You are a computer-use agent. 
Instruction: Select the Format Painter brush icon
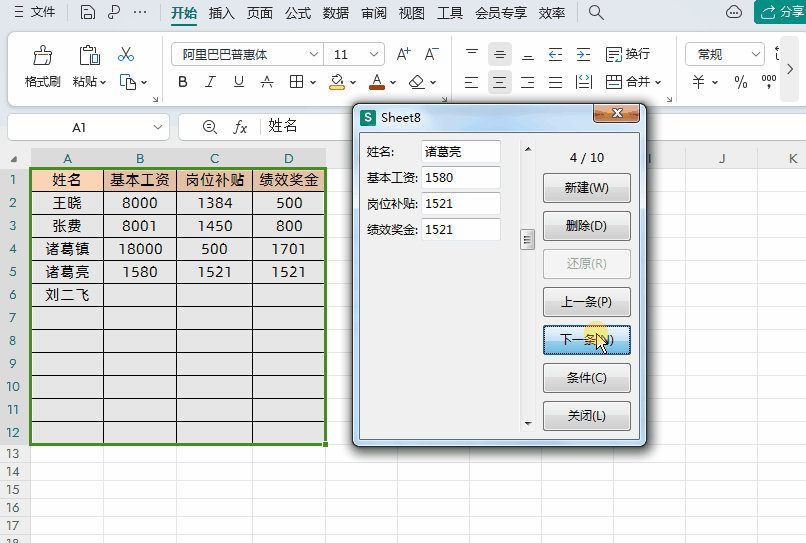(43, 55)
